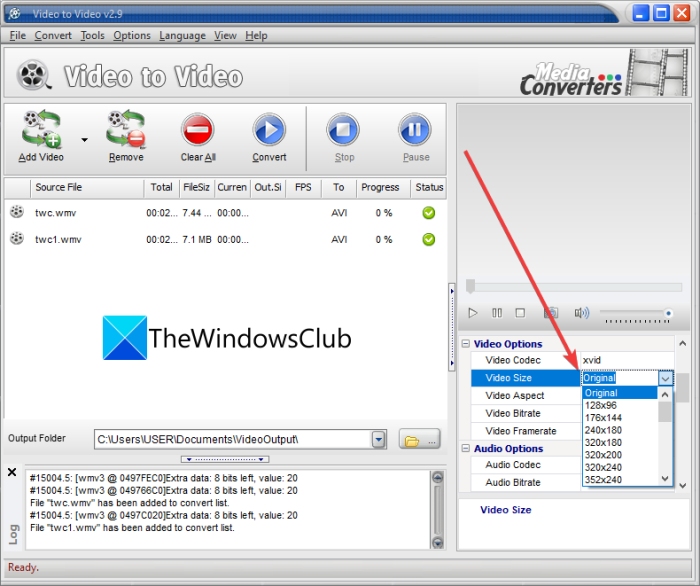
Task: Close the Log panel with X
Action: (x=12, y=472)
